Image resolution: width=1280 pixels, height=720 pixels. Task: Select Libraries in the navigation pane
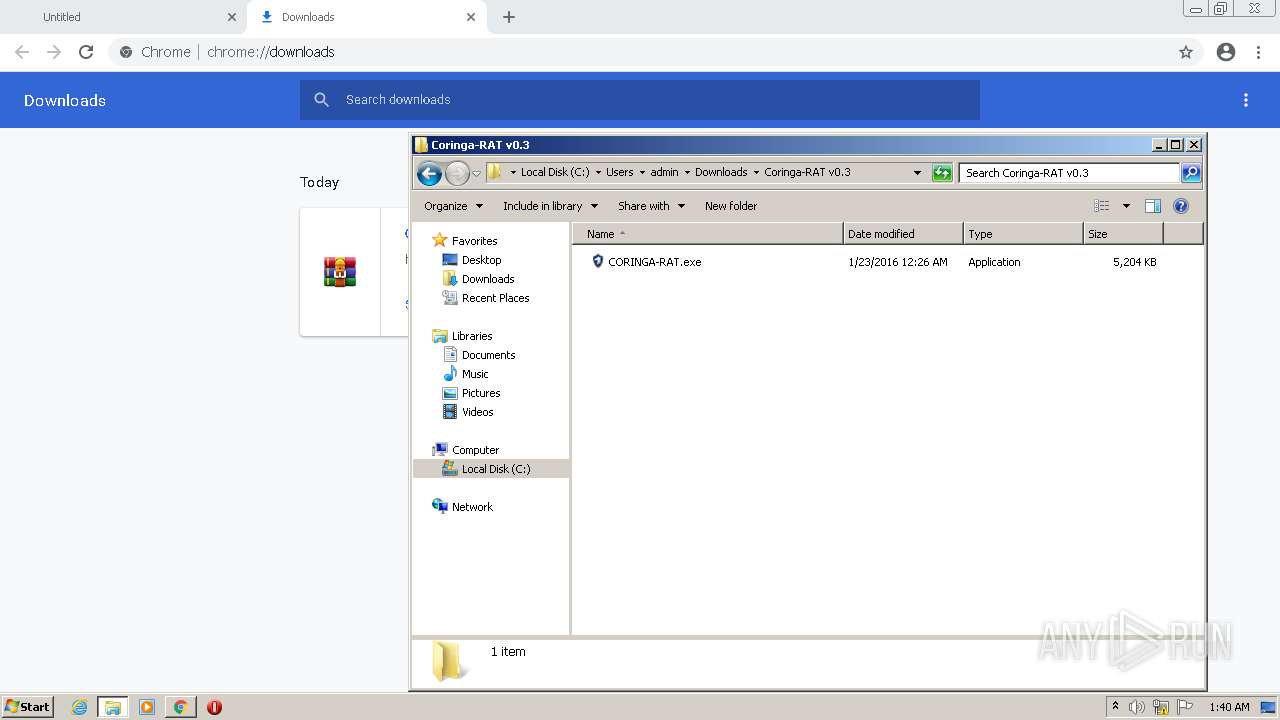[x=472, y=336]
